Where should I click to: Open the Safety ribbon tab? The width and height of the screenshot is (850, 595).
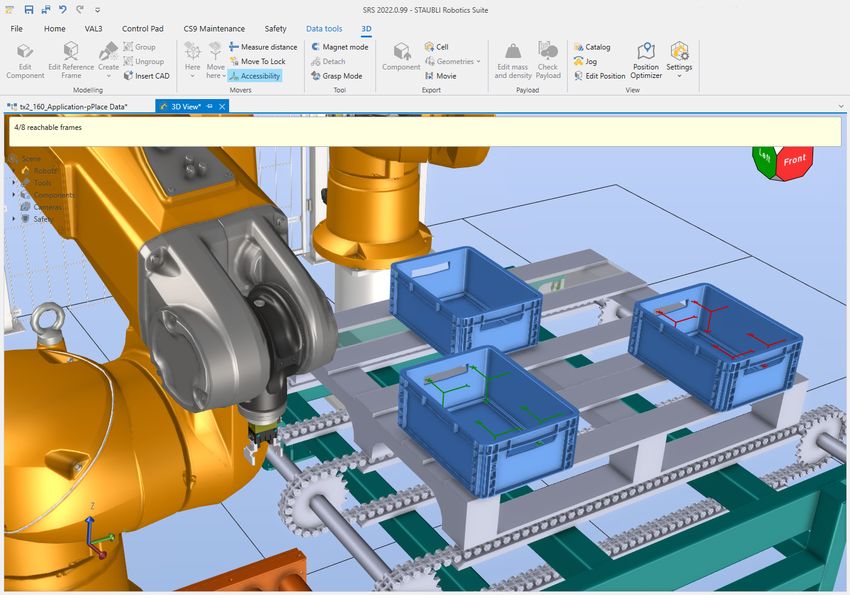pos(275,29)
